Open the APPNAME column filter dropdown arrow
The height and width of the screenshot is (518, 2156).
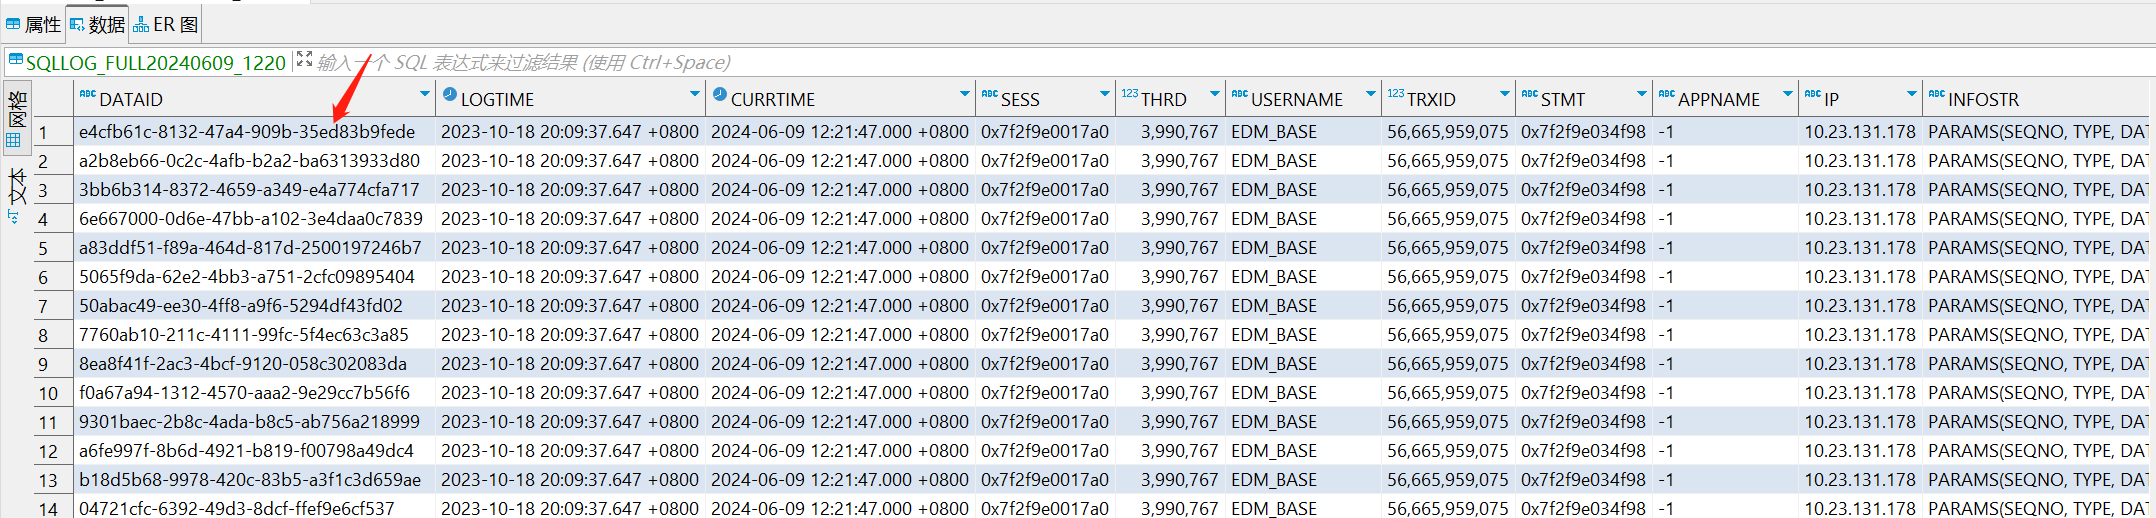pyautogui.click(x=1788, y=95)
